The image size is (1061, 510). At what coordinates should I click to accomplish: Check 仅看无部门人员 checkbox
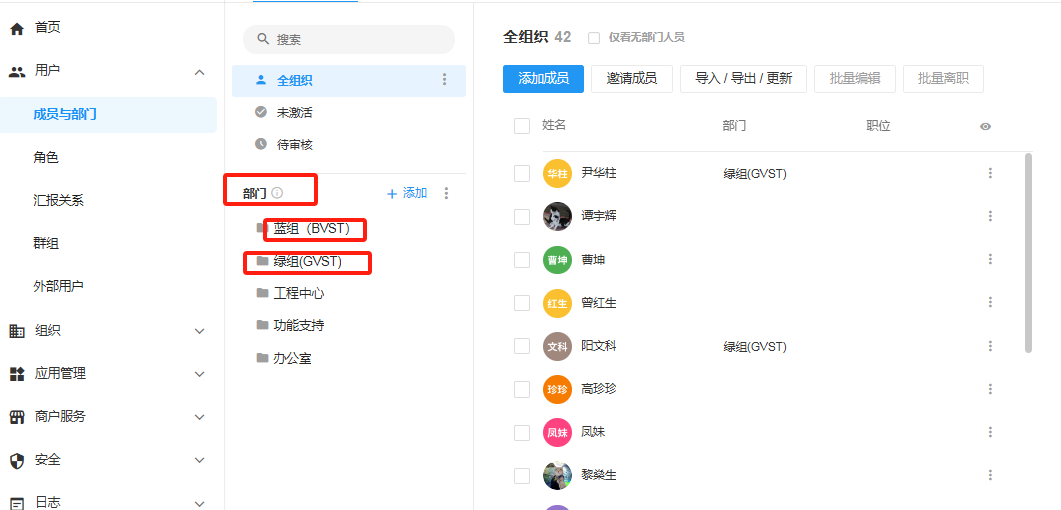pos(594,38)
